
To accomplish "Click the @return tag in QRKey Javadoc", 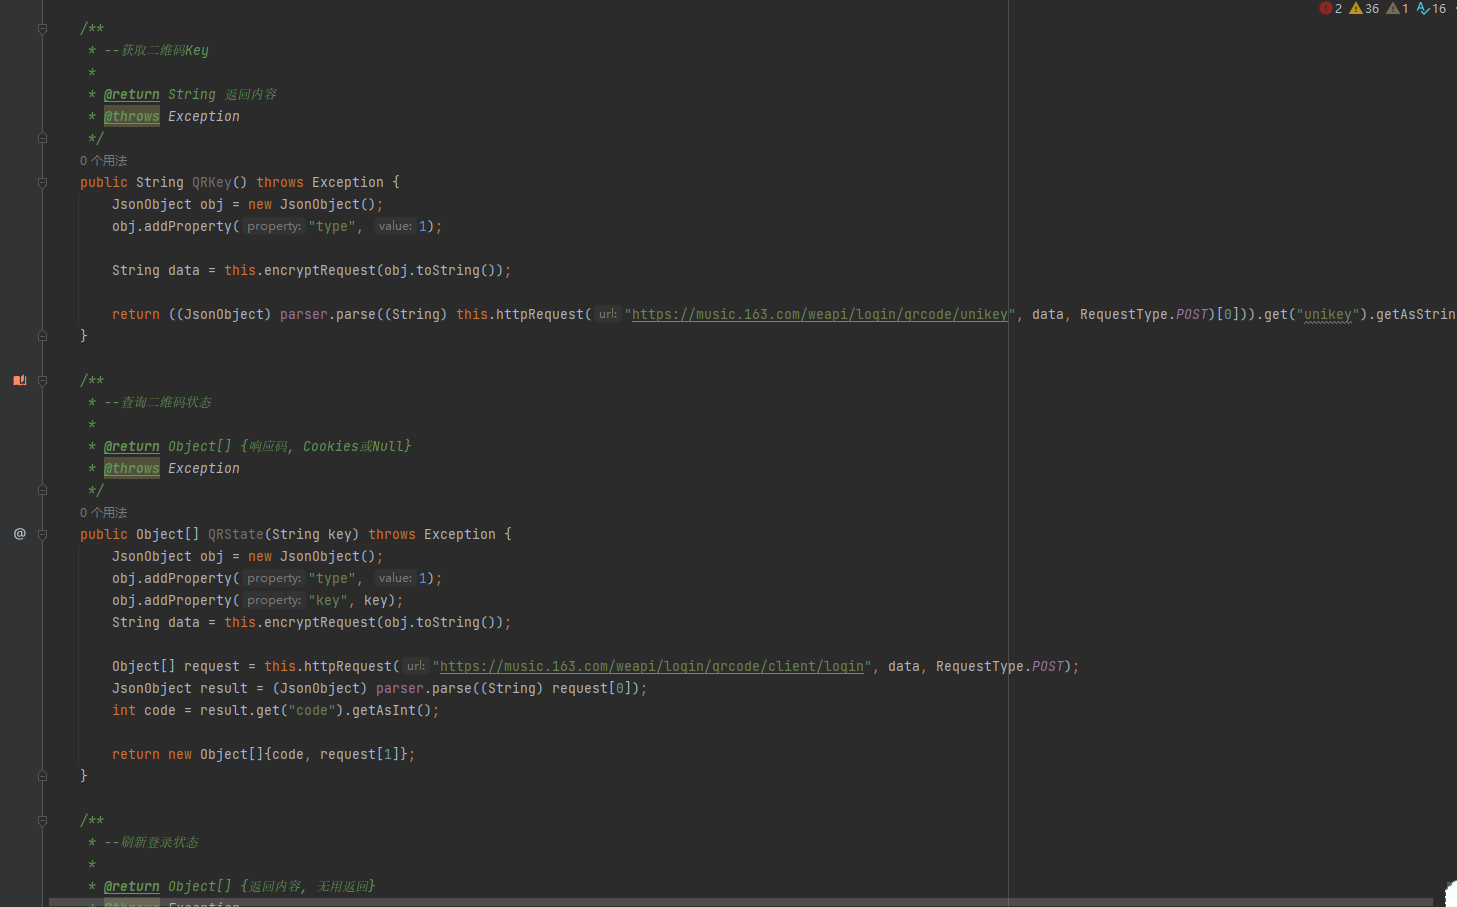I will tap(132, 94).
